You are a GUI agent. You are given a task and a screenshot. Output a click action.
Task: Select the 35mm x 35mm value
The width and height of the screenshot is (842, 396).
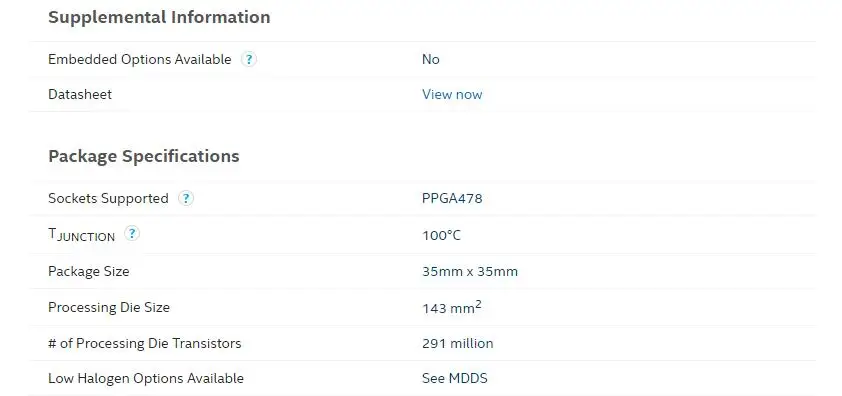[x=470, y=271]
